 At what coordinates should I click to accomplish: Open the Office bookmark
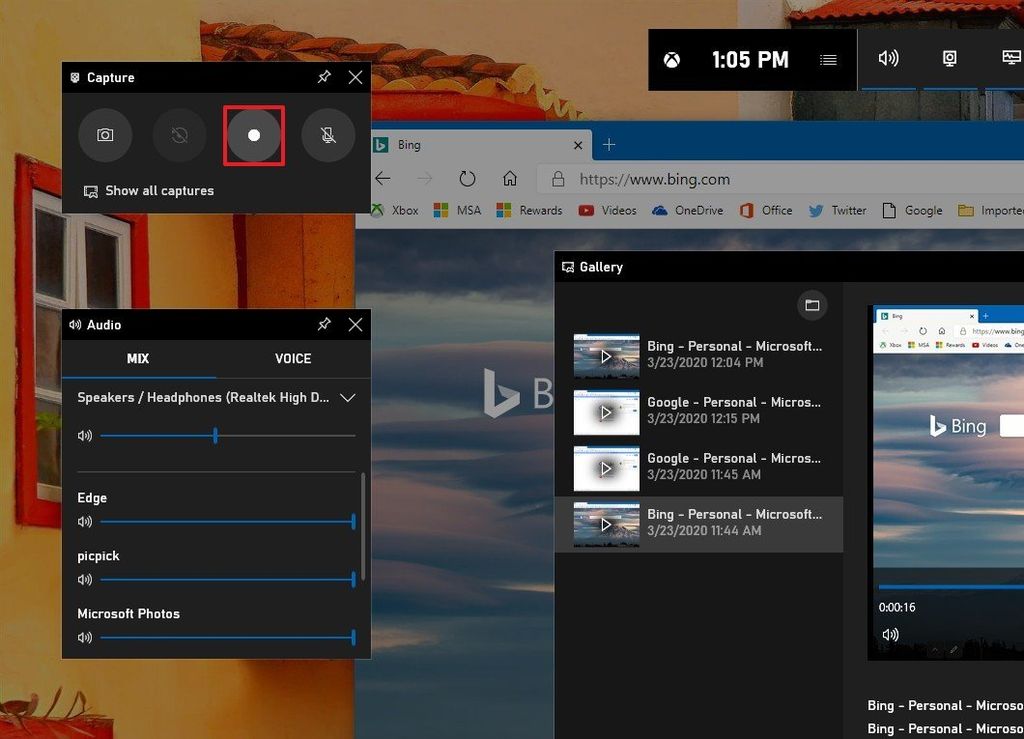click(x=766, y=210)
